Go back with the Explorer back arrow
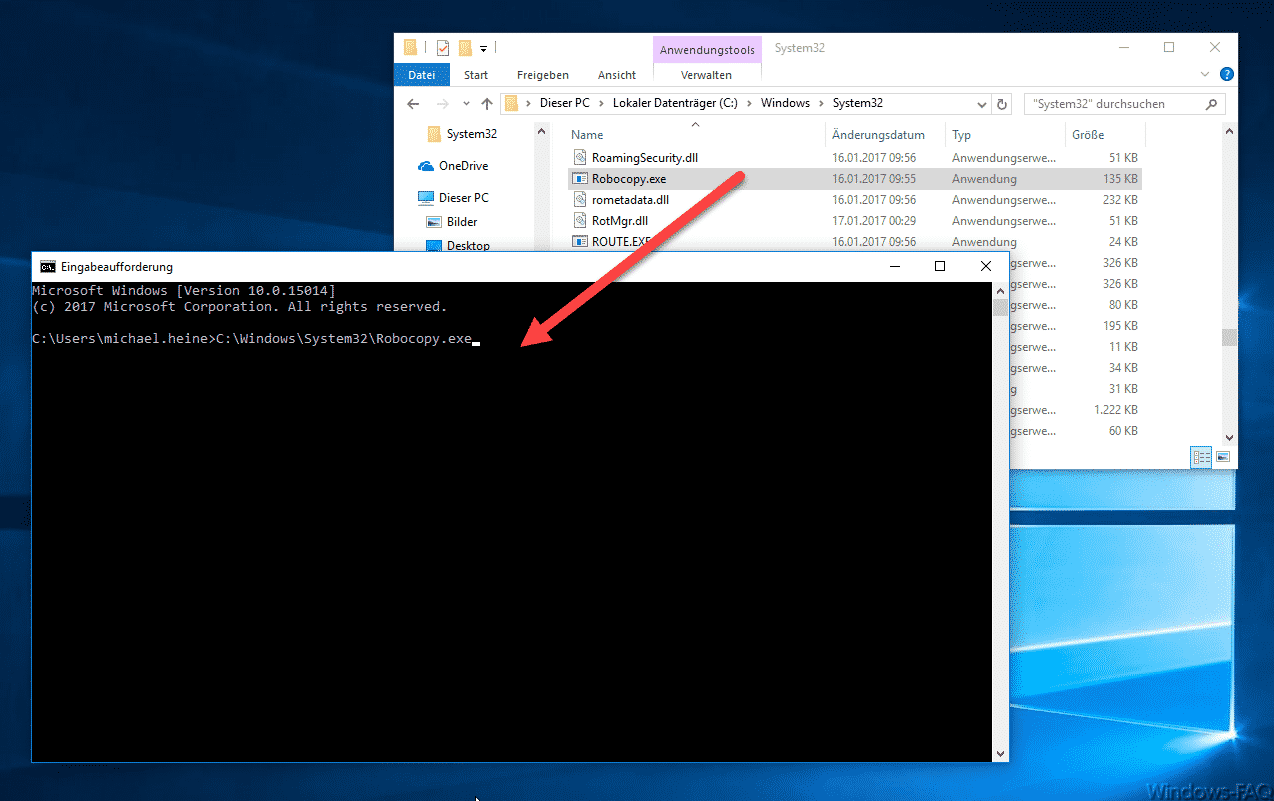1274x801 pixels. pos(414,103)
